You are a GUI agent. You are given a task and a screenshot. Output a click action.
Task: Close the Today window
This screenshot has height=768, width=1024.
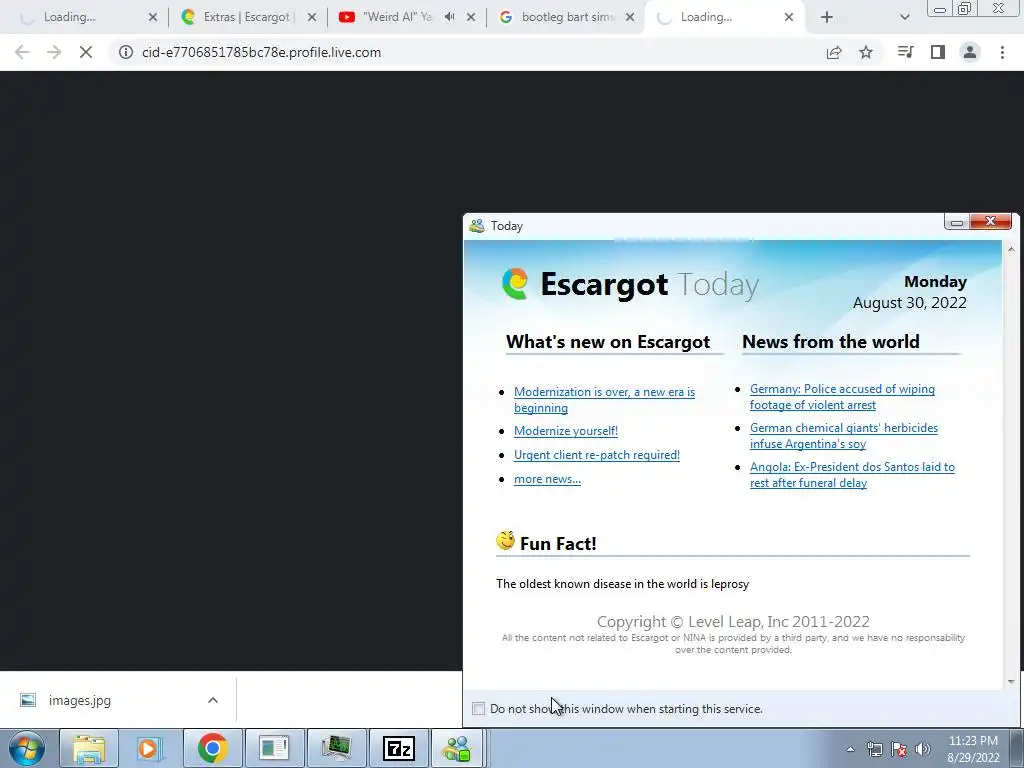(990, 222)
